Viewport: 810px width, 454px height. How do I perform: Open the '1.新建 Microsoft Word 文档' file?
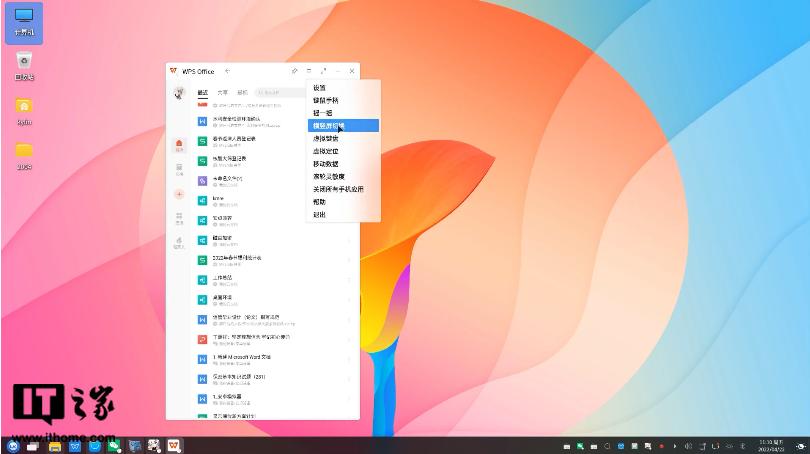coord(276,359)
